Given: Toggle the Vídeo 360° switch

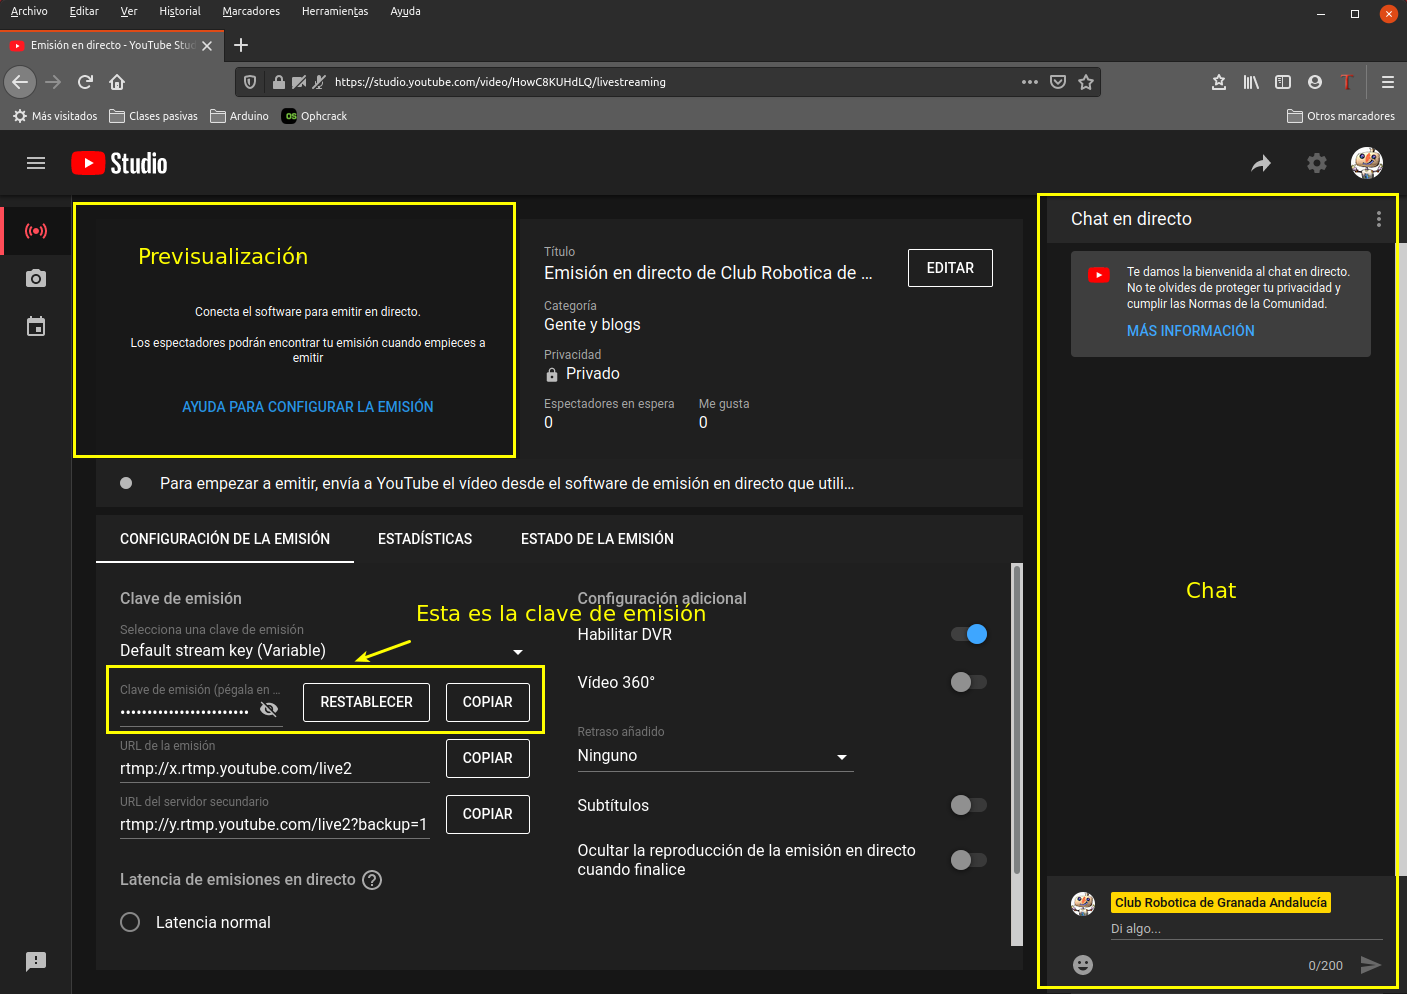Looking at the screenshot, I should pos(969,682).
